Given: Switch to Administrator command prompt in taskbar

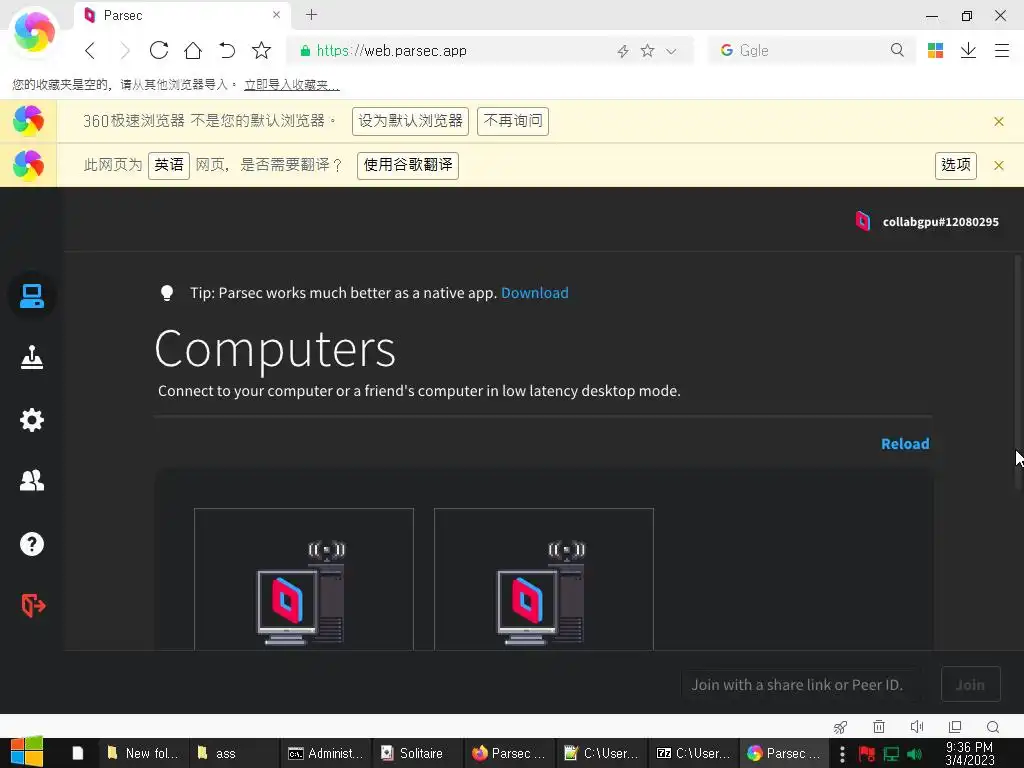Looking at the screenshot, I should pos(325,753).
